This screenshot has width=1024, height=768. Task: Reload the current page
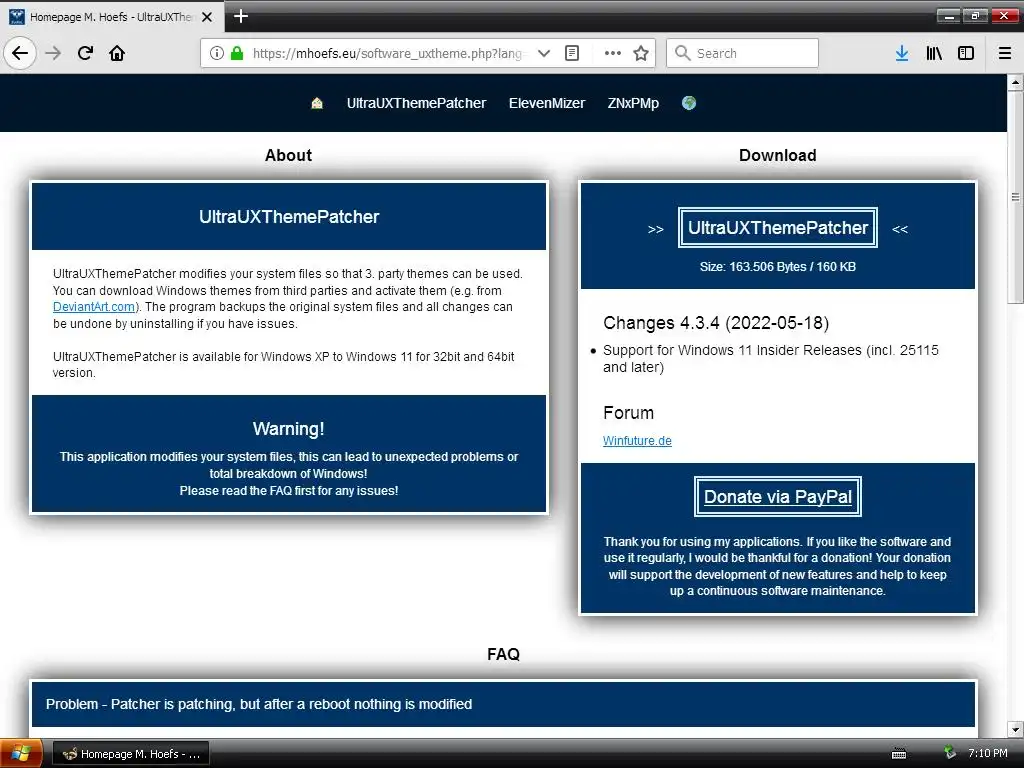coord(85,53)
